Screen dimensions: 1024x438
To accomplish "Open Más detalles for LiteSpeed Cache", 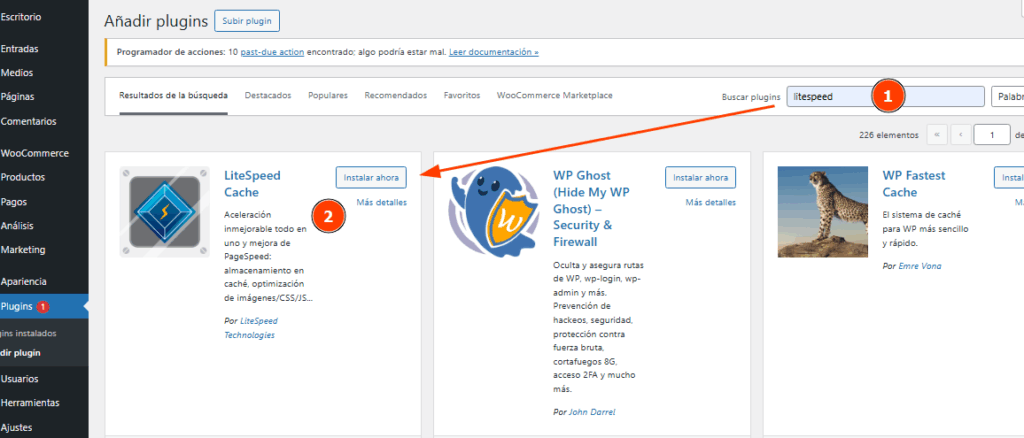I will (381, 202).
